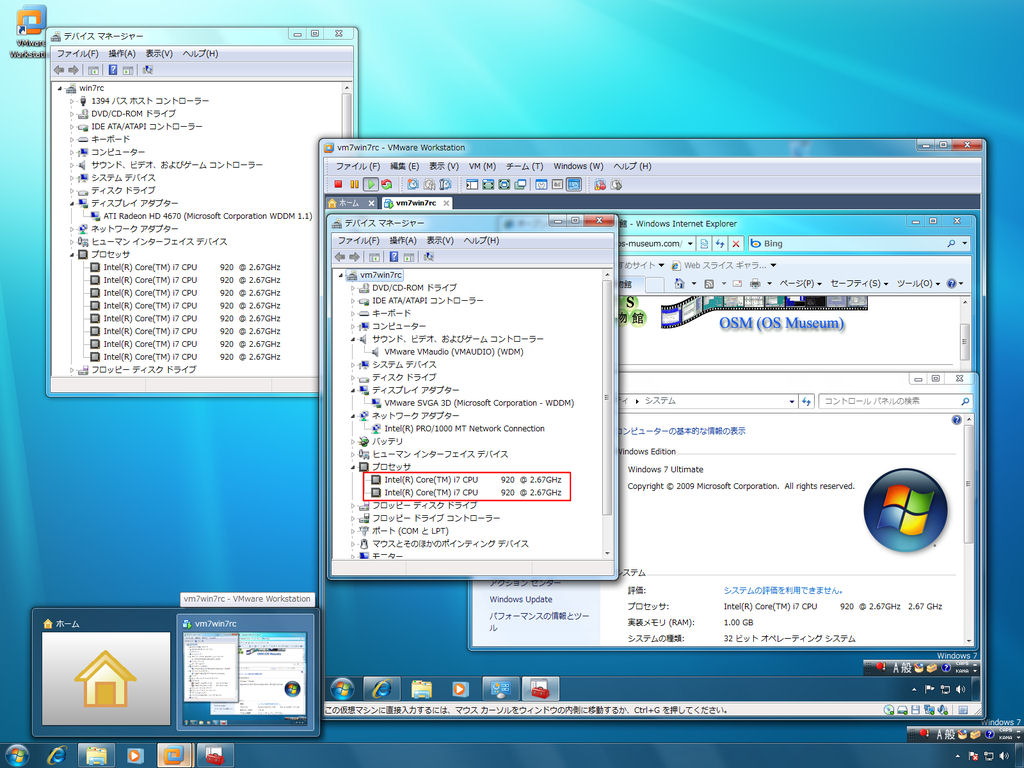Screen dimensions: 1024x768
Task: Click the host Start orb
Action: 16,756
